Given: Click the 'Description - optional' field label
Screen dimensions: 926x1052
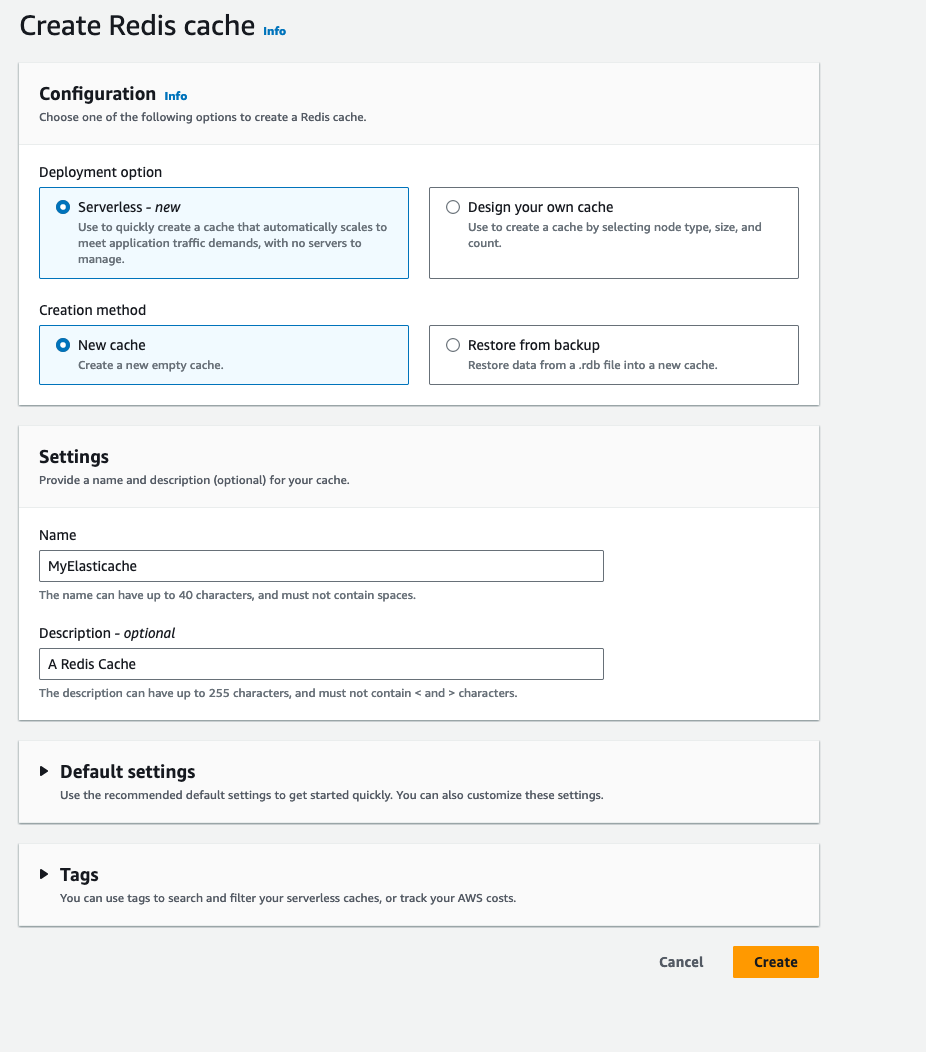Looking at the screenshot, I should click(107, 633).
